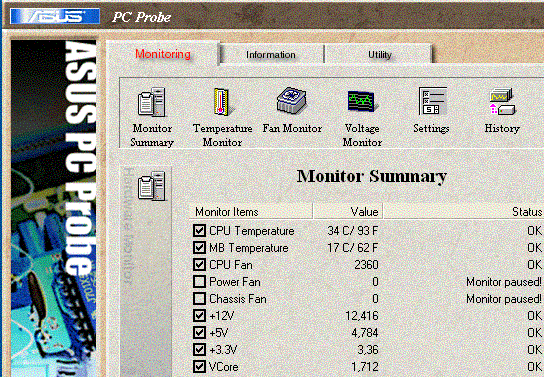Enable the Power Fan checkbox
Screen dimensions: 544x377
click(199, 281)
